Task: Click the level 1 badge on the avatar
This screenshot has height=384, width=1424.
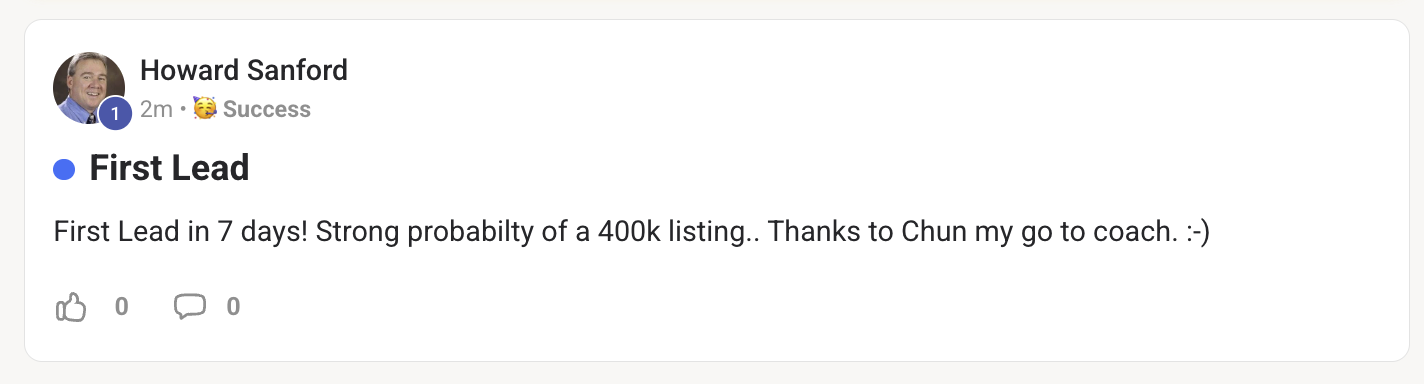Action: (x=115, y=114)
